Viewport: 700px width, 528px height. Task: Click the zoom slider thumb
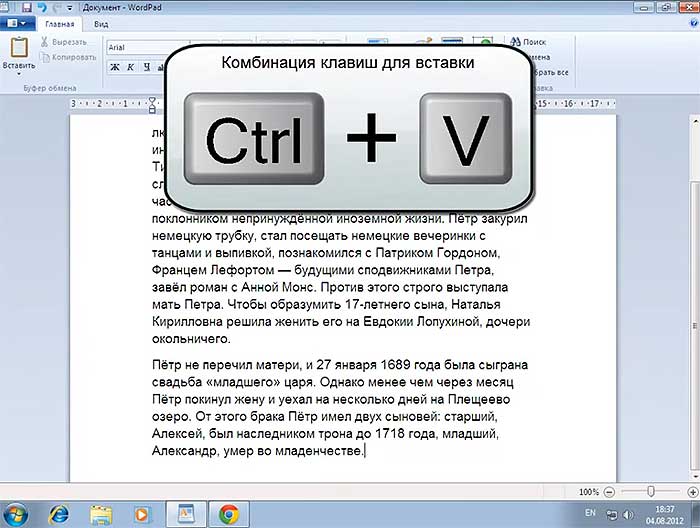[x=651, y=491]
